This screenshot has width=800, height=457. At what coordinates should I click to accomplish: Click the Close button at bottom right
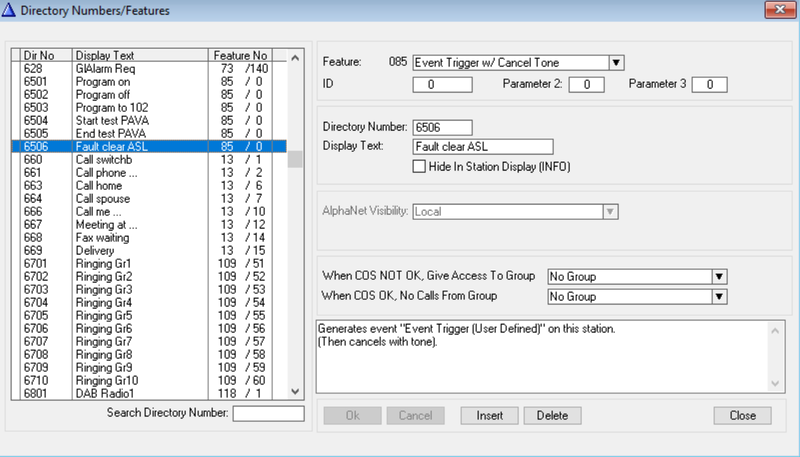pos(742,416)
